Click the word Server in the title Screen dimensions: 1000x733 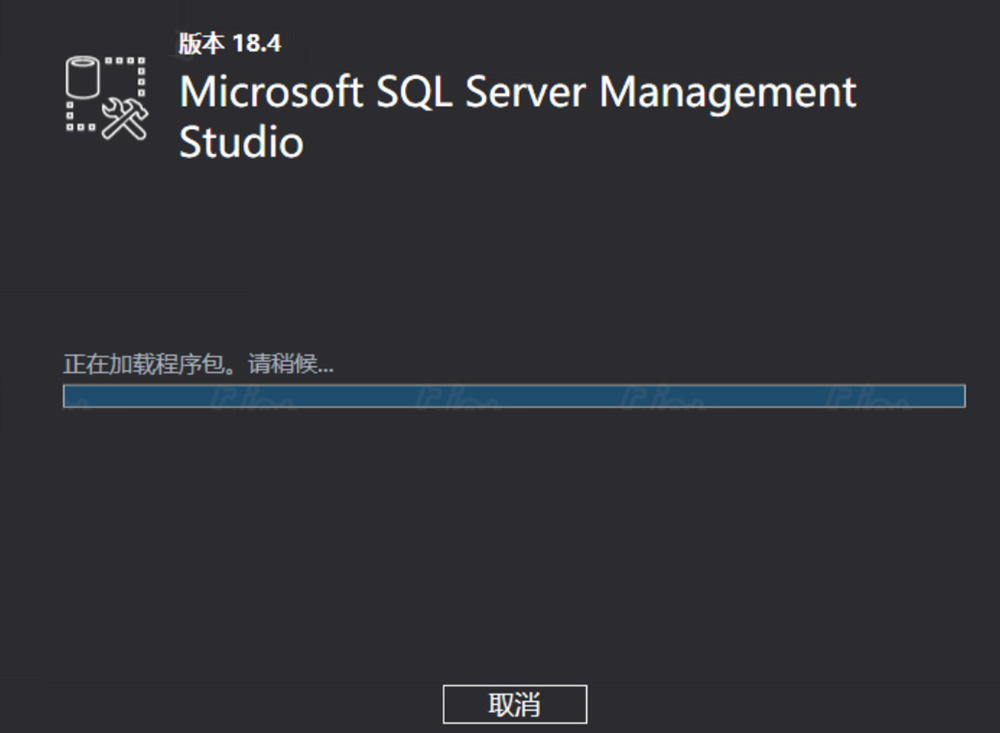click(526, 93)
